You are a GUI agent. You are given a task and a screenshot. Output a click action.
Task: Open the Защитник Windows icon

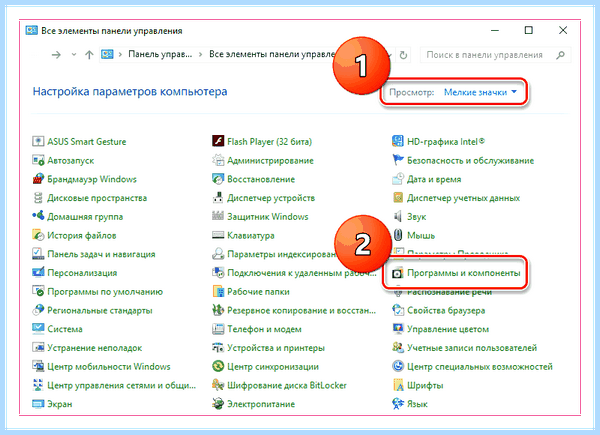pyautogui.click(x=218, y=217)
